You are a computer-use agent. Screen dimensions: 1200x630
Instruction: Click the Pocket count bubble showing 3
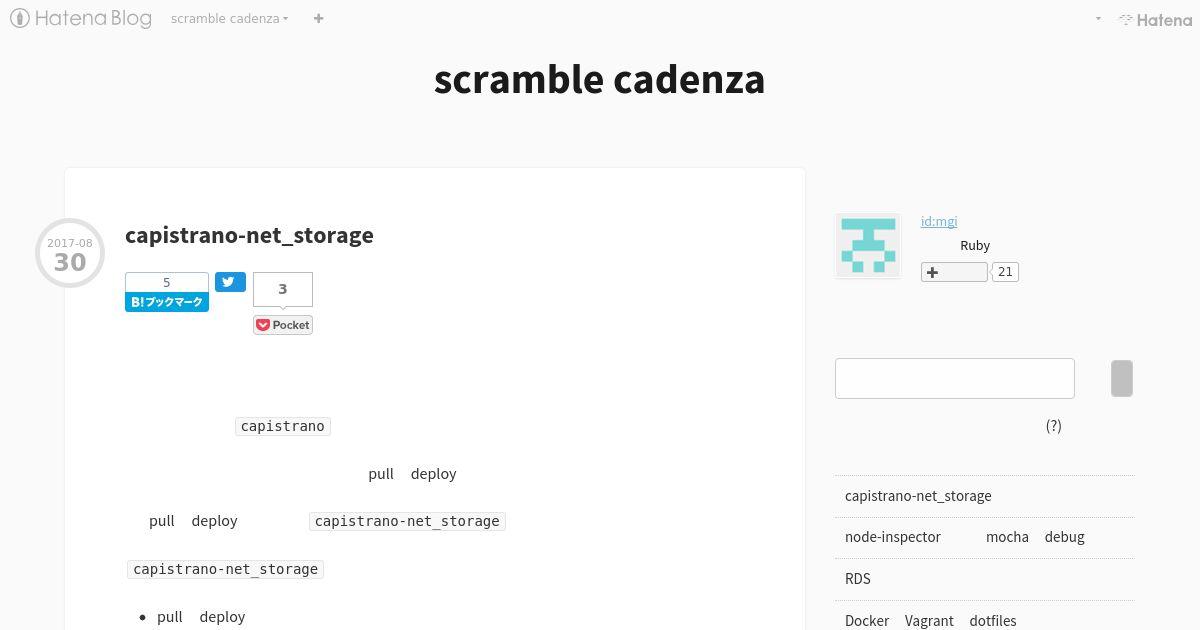pyautogui.click(x=283, y=289)
